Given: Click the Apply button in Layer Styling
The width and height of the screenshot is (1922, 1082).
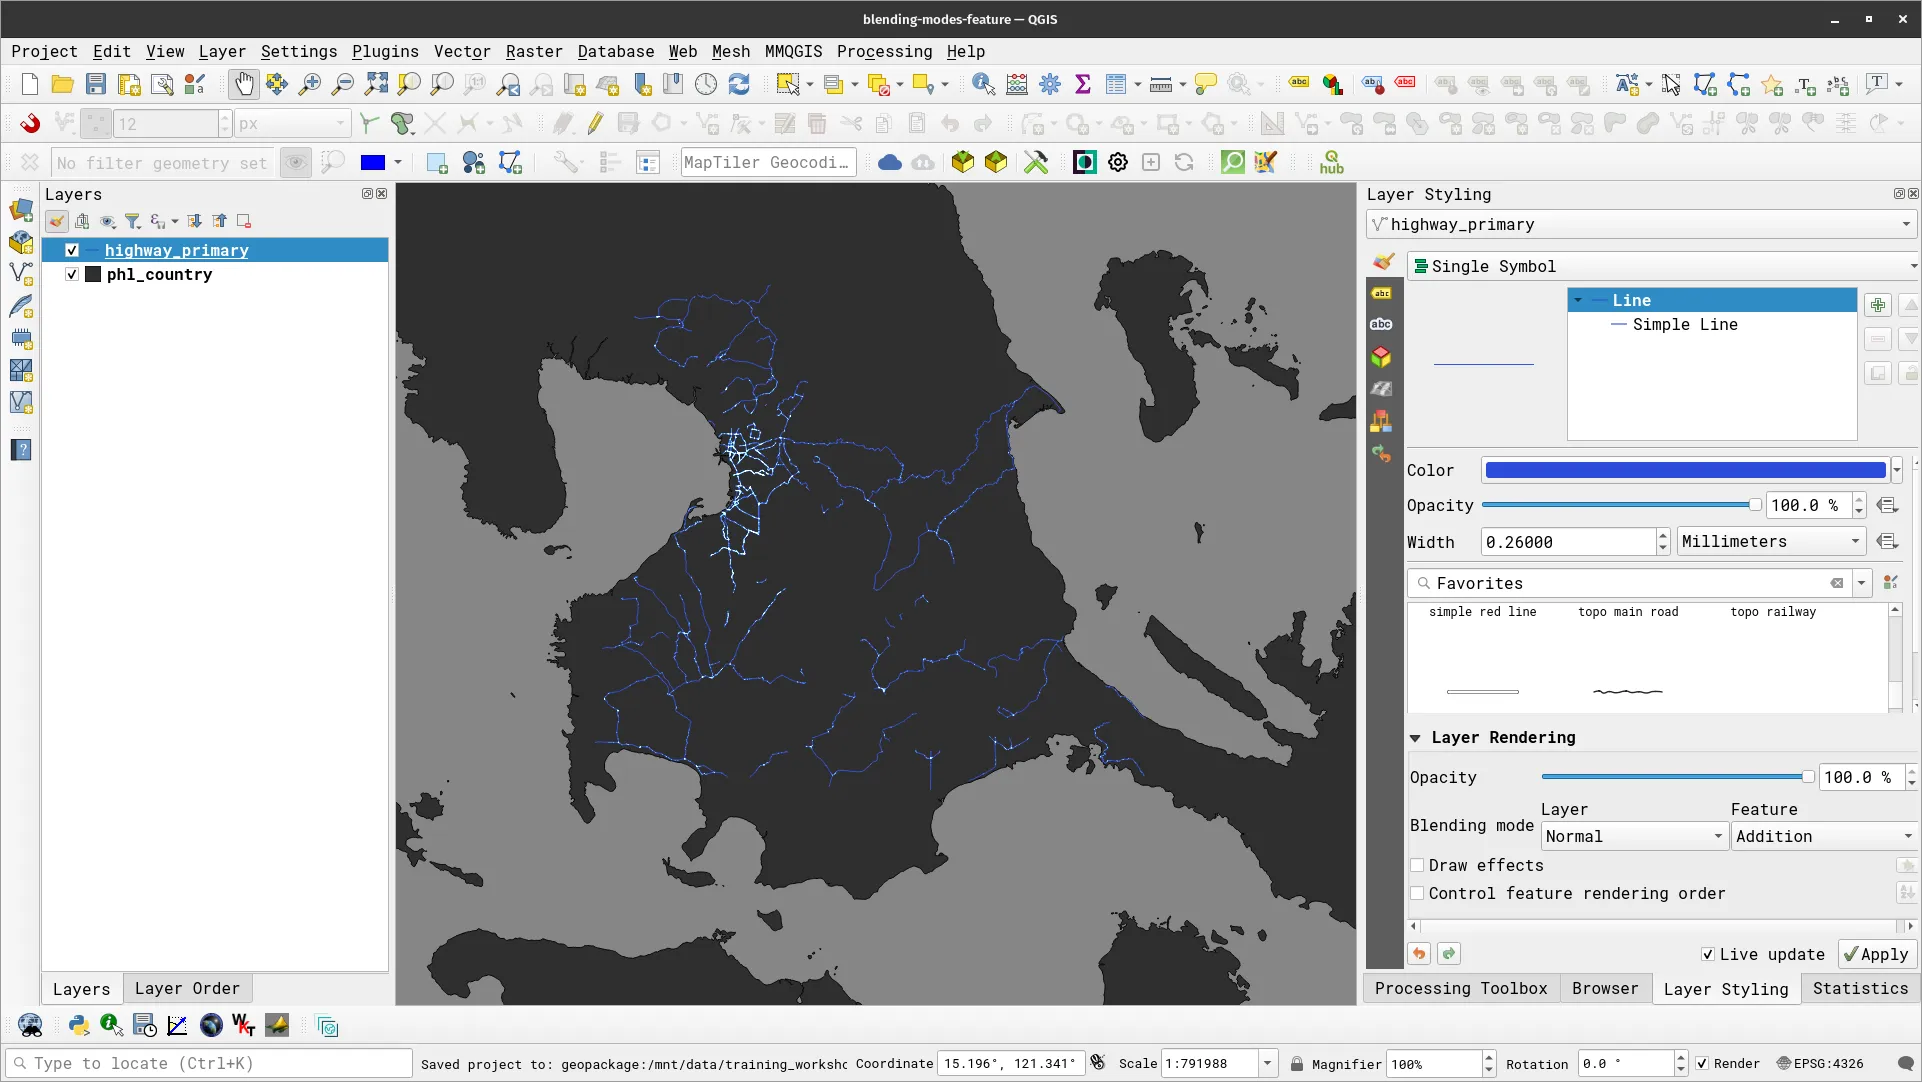Looking at the screenshot, I should (1875, 954).
